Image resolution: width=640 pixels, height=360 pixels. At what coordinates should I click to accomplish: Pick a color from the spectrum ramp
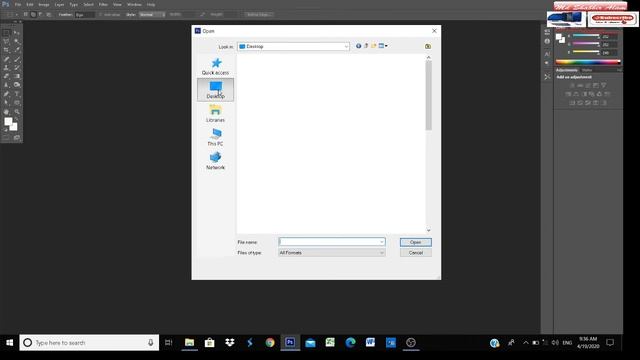pyautogui.click(x=588, y=62)
